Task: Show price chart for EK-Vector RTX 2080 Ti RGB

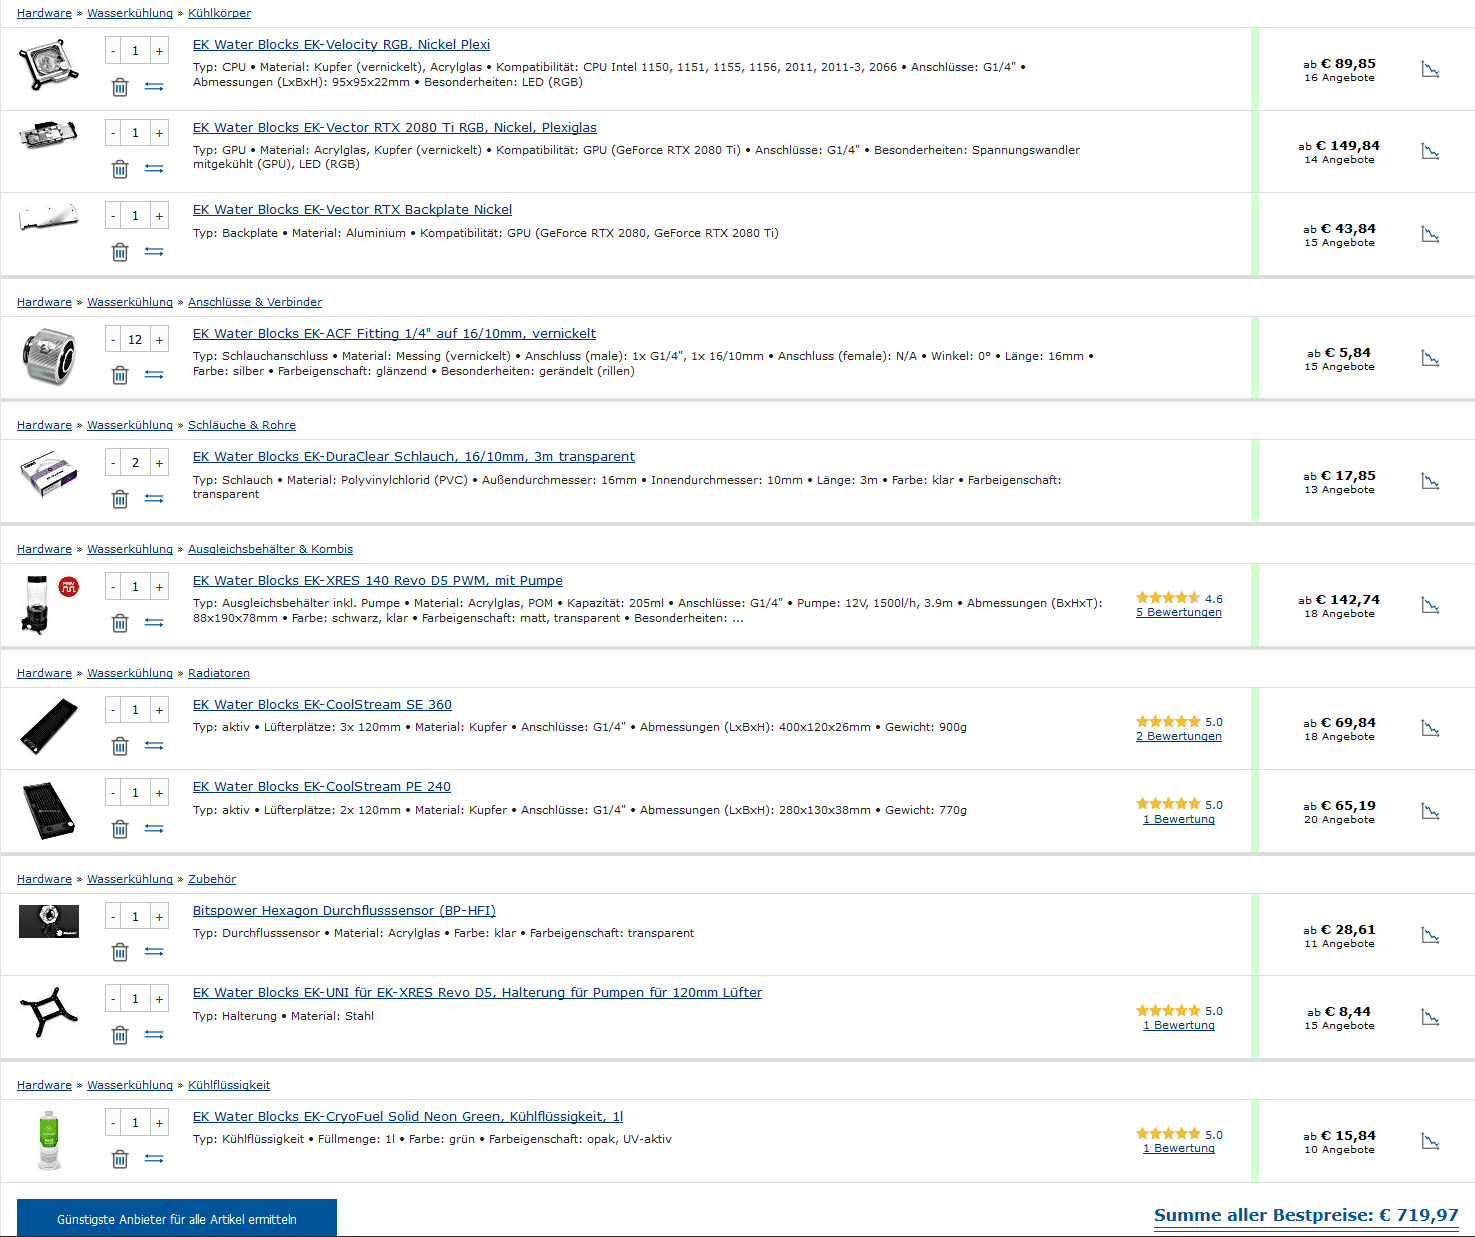Action: click(1431, 151)
